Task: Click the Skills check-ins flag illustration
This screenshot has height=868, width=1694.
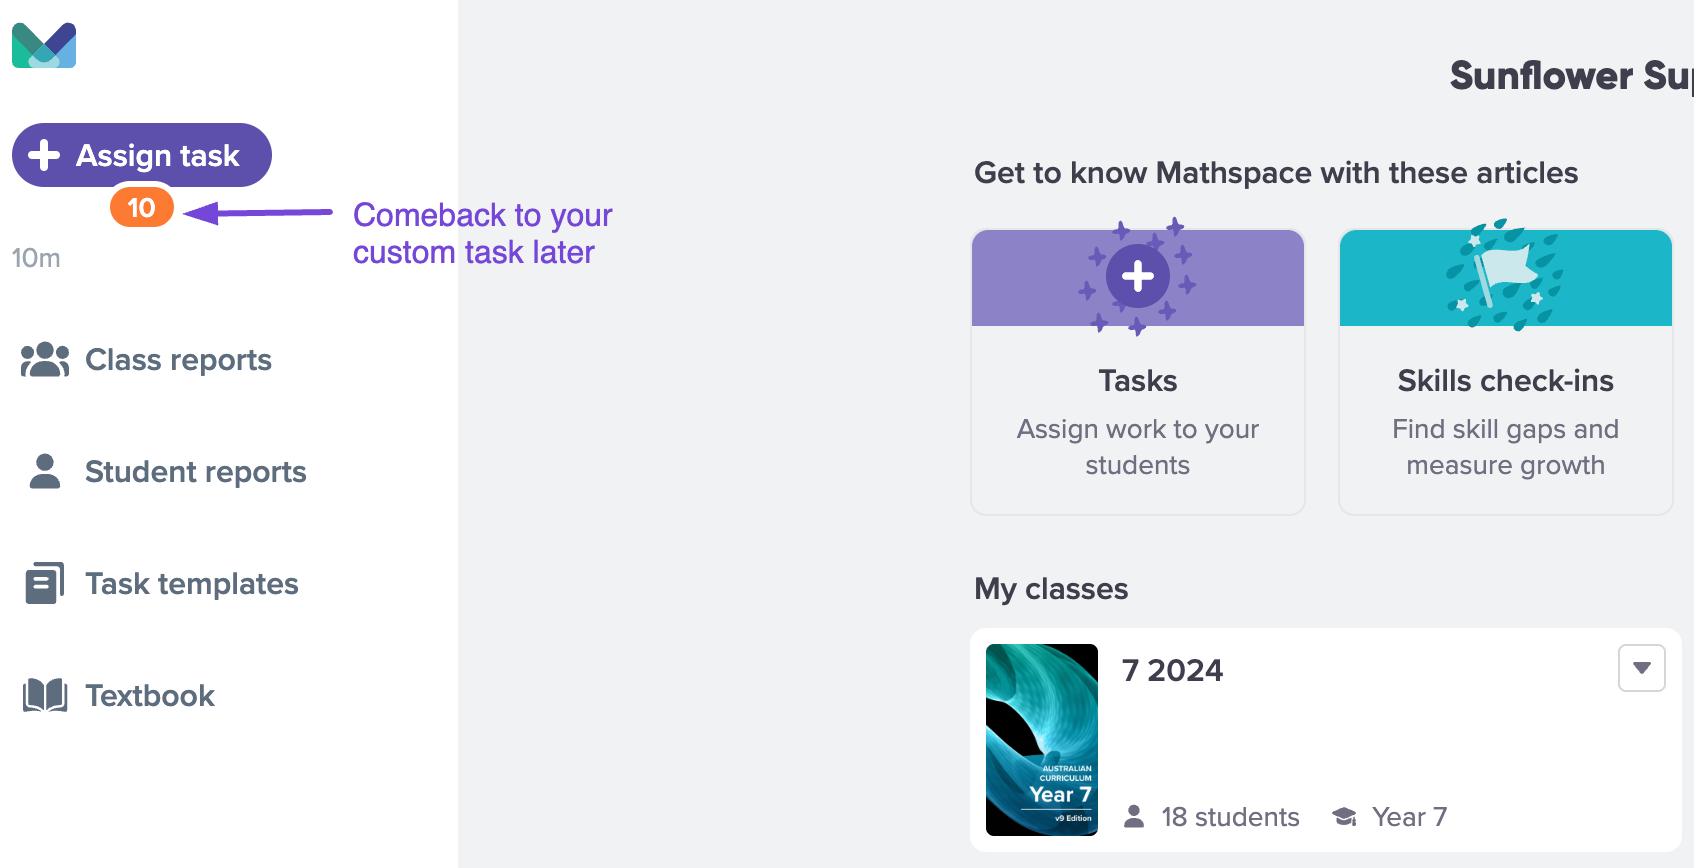Action: coord(1505,275)
